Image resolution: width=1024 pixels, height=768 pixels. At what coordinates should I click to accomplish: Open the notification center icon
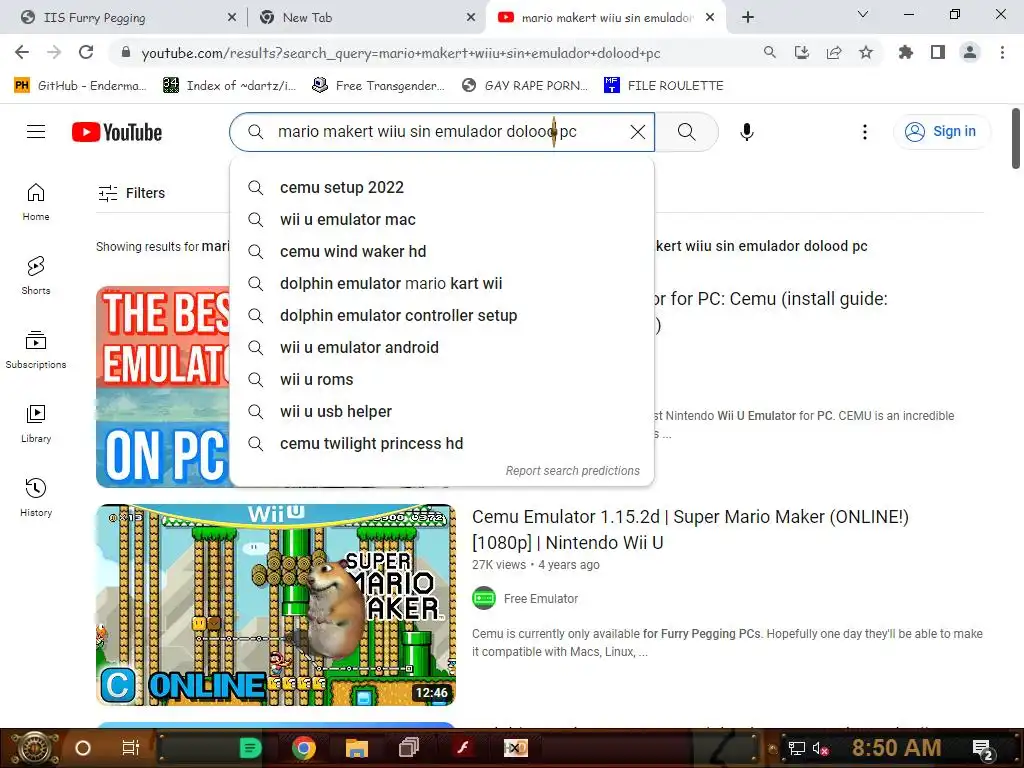tap(983, 749)
